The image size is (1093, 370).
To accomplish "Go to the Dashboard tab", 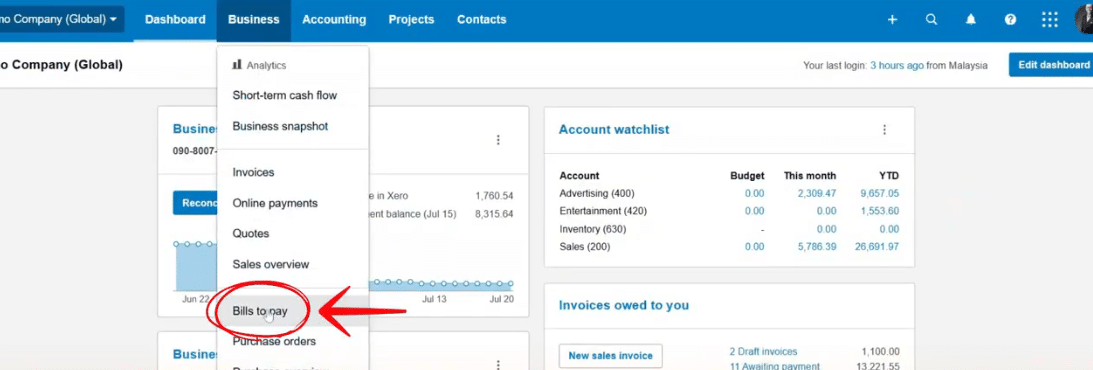I will click(x=175, y=20).
